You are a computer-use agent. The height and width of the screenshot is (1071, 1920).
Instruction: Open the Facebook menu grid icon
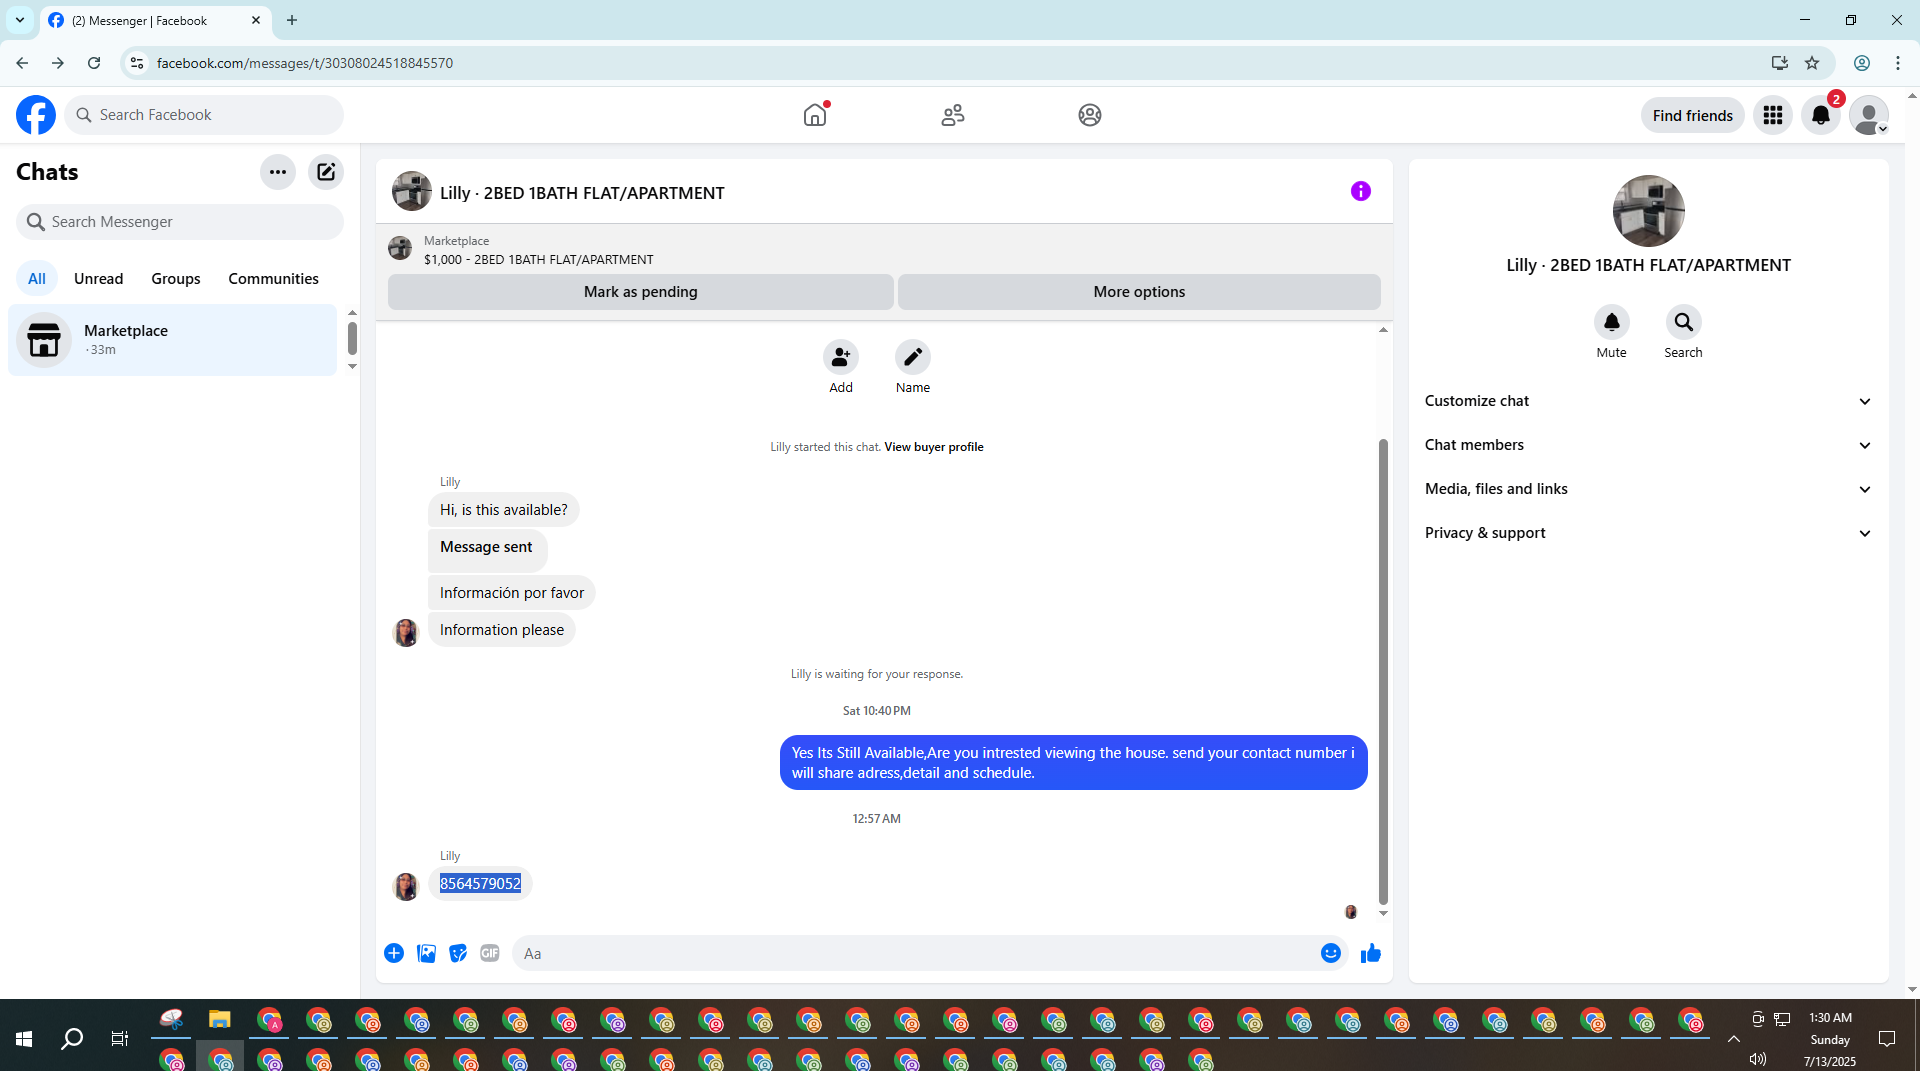coord(1773,115)
